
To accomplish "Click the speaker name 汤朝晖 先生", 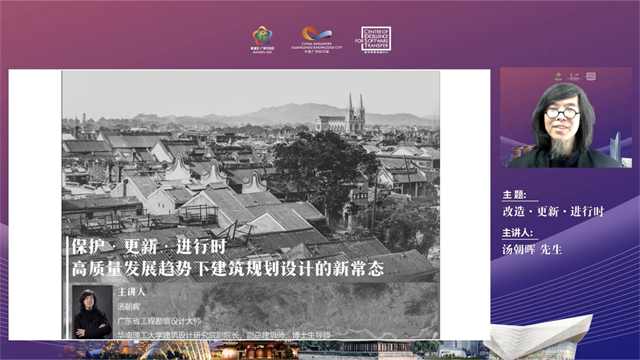I will [x=532, y=249].
